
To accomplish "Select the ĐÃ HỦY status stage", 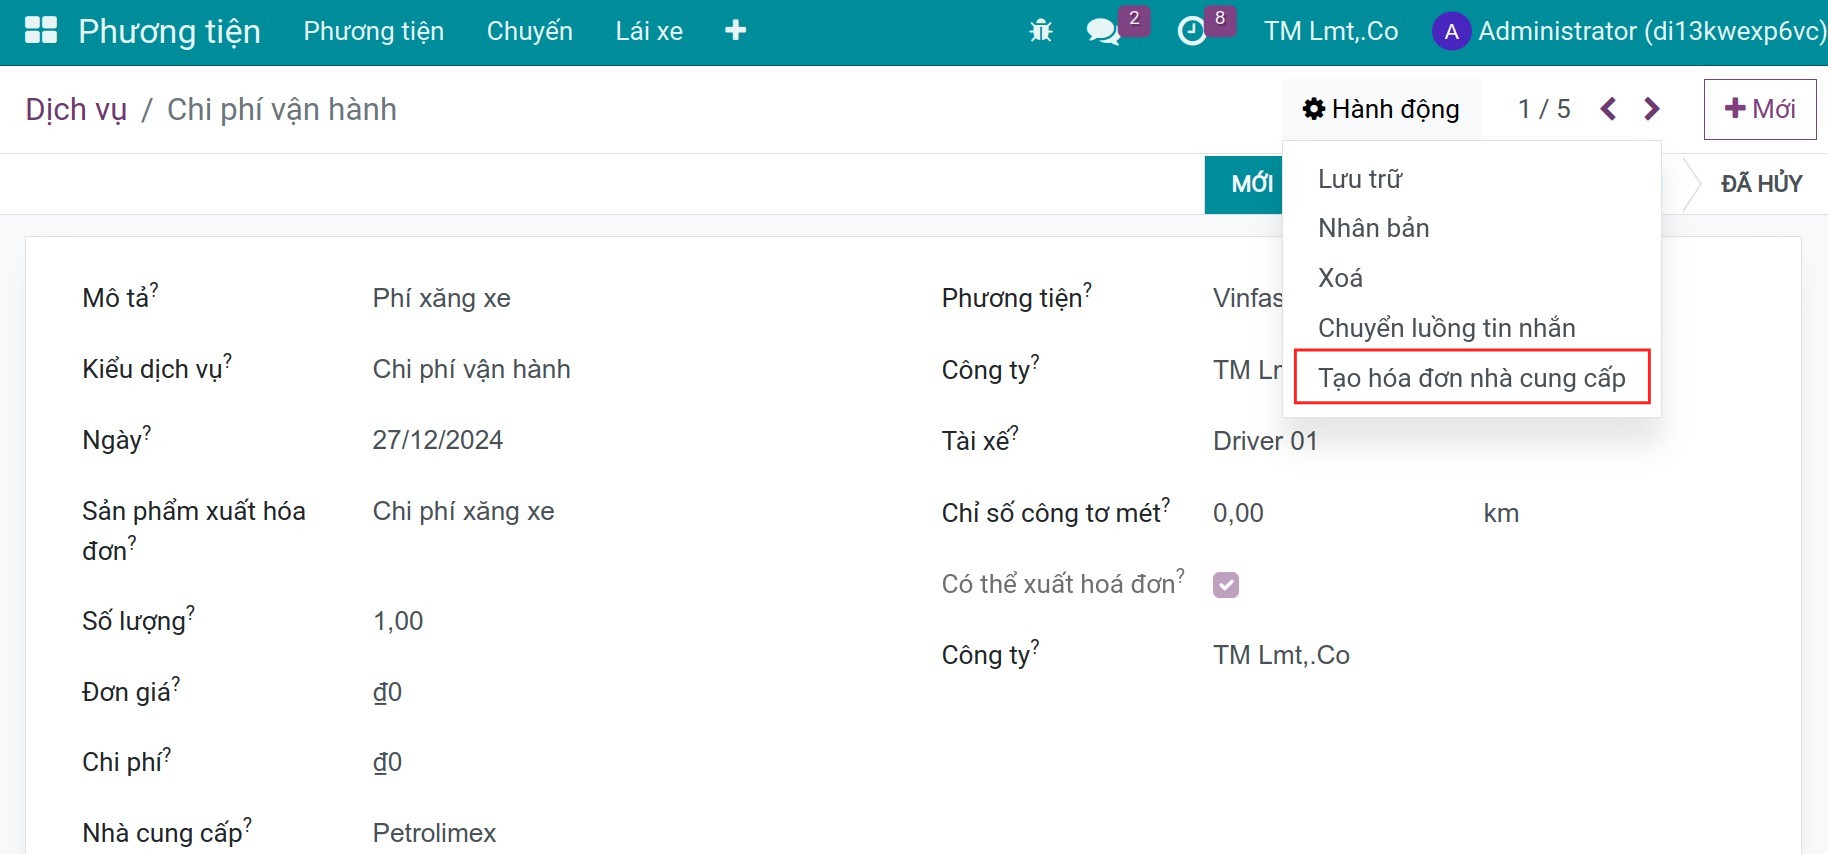I will [x=1761, y=184].
